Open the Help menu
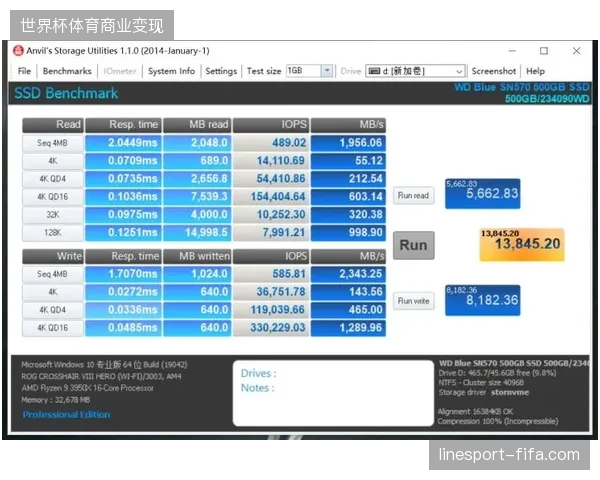600x480 pixels. point(535,71)
